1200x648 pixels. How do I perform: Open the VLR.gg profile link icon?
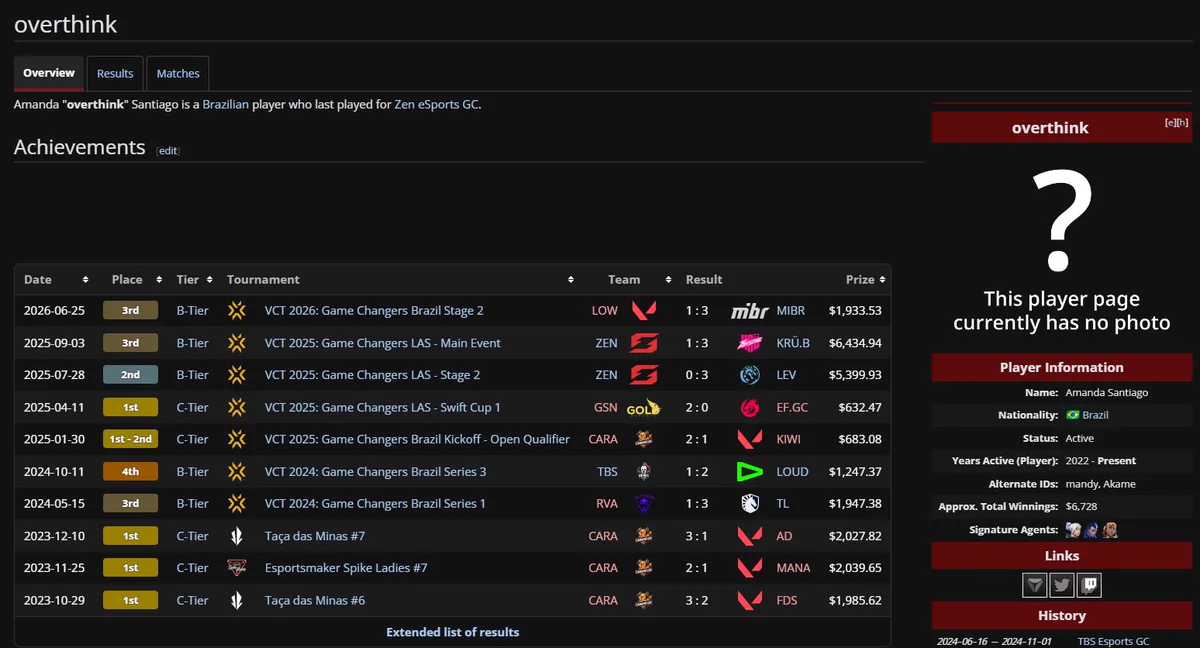1035,585
